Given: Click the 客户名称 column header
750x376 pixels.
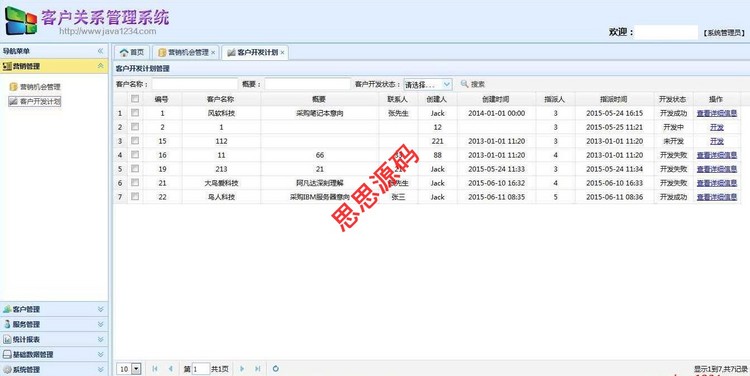Looking at the screenshot, I should (221, 99).
